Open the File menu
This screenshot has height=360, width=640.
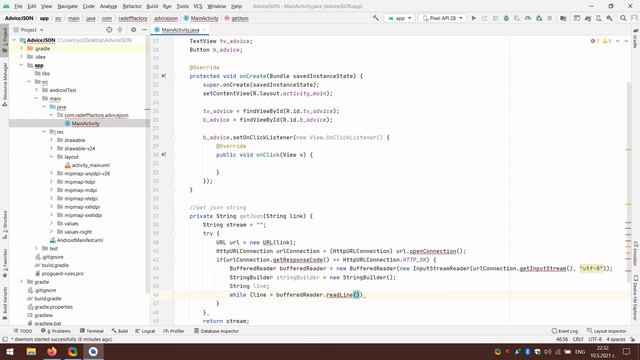18,6
